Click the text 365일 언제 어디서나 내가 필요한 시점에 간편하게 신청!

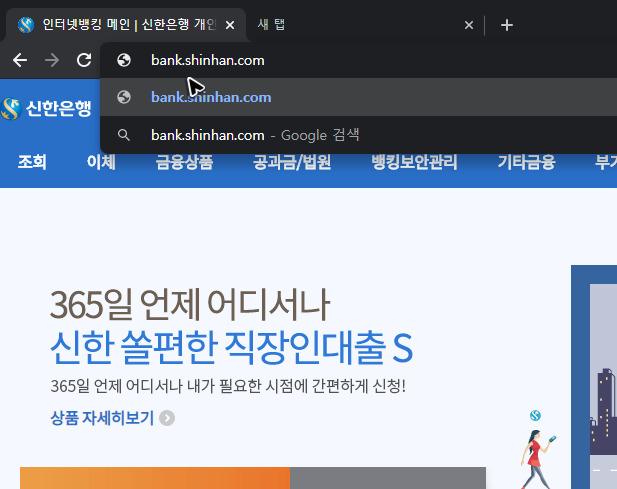pyautogui.click(x=228, y=386)
